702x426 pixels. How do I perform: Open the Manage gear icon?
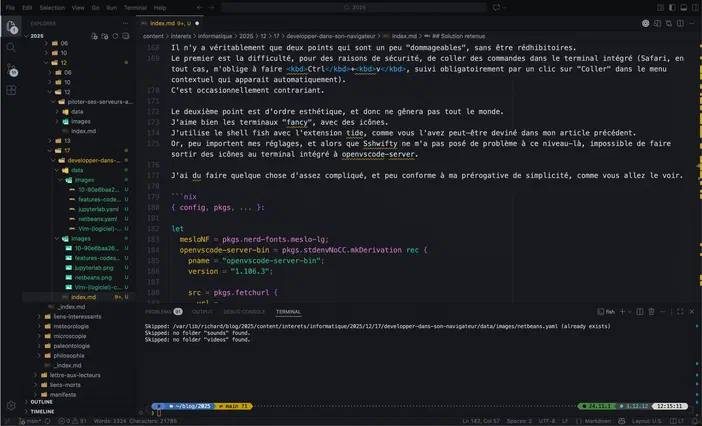11,405
